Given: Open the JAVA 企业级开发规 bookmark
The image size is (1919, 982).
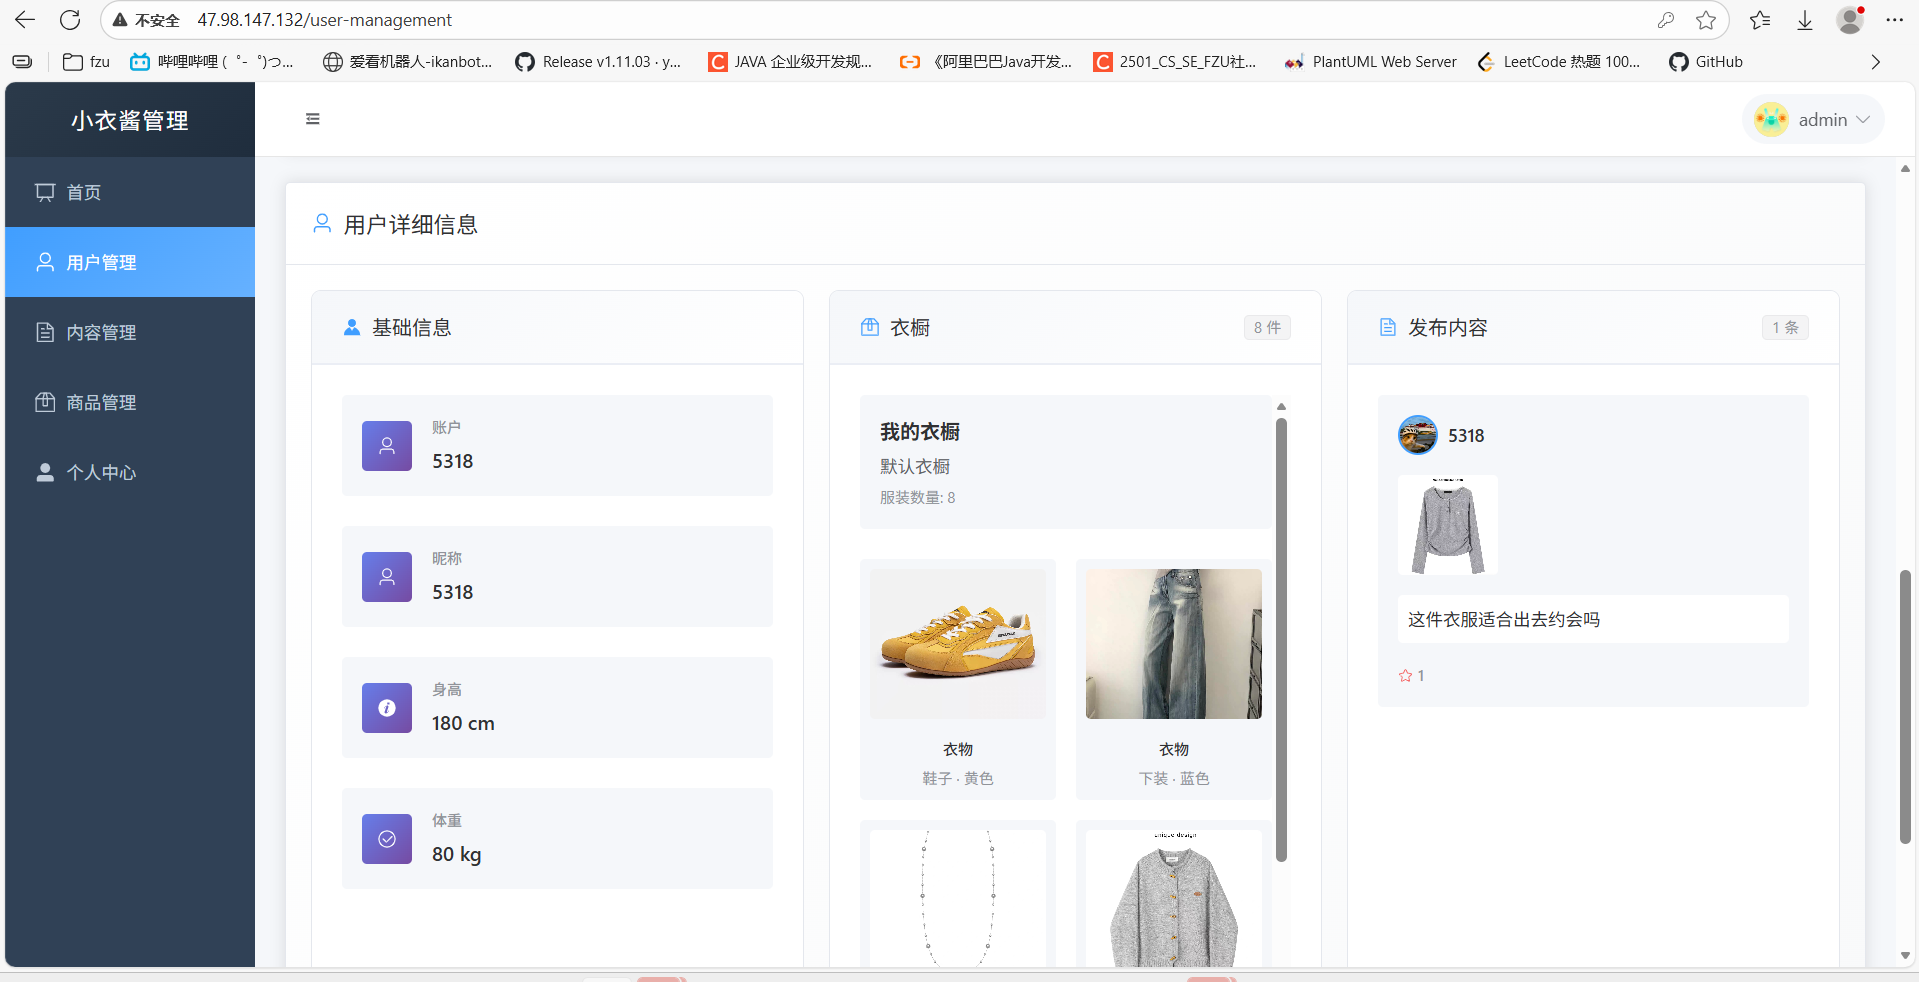Looking at the screenshot, I should pyautogui.click(x=790, y=62).
